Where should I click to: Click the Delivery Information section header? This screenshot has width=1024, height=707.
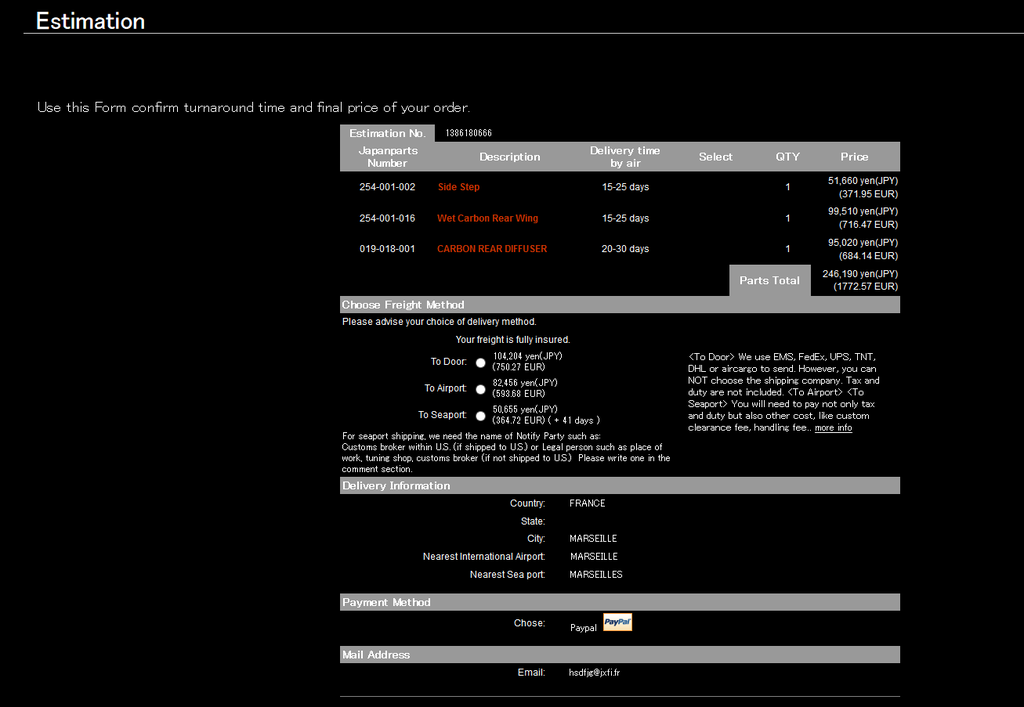pos(396,486)
